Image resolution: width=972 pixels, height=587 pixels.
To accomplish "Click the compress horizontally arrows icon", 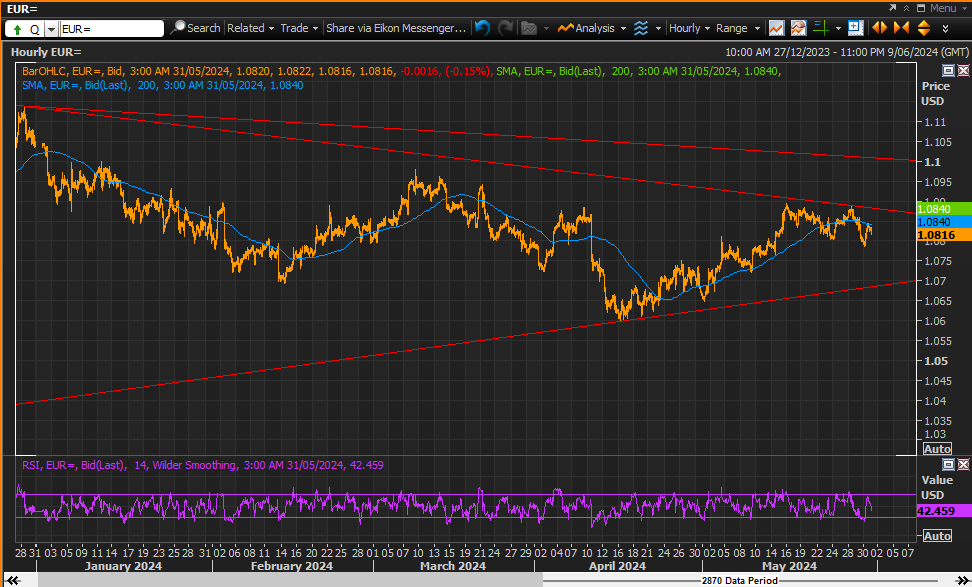I will (901, 28).
